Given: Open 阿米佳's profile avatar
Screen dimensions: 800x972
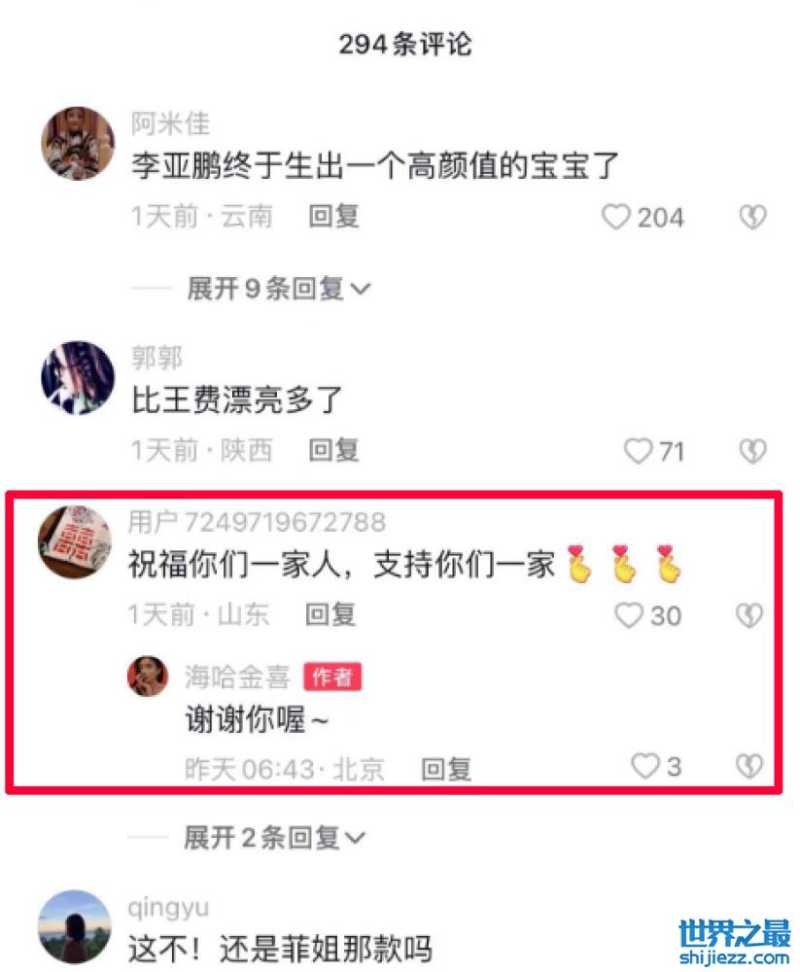Looking at the screenshot, I should click(77, 143).
